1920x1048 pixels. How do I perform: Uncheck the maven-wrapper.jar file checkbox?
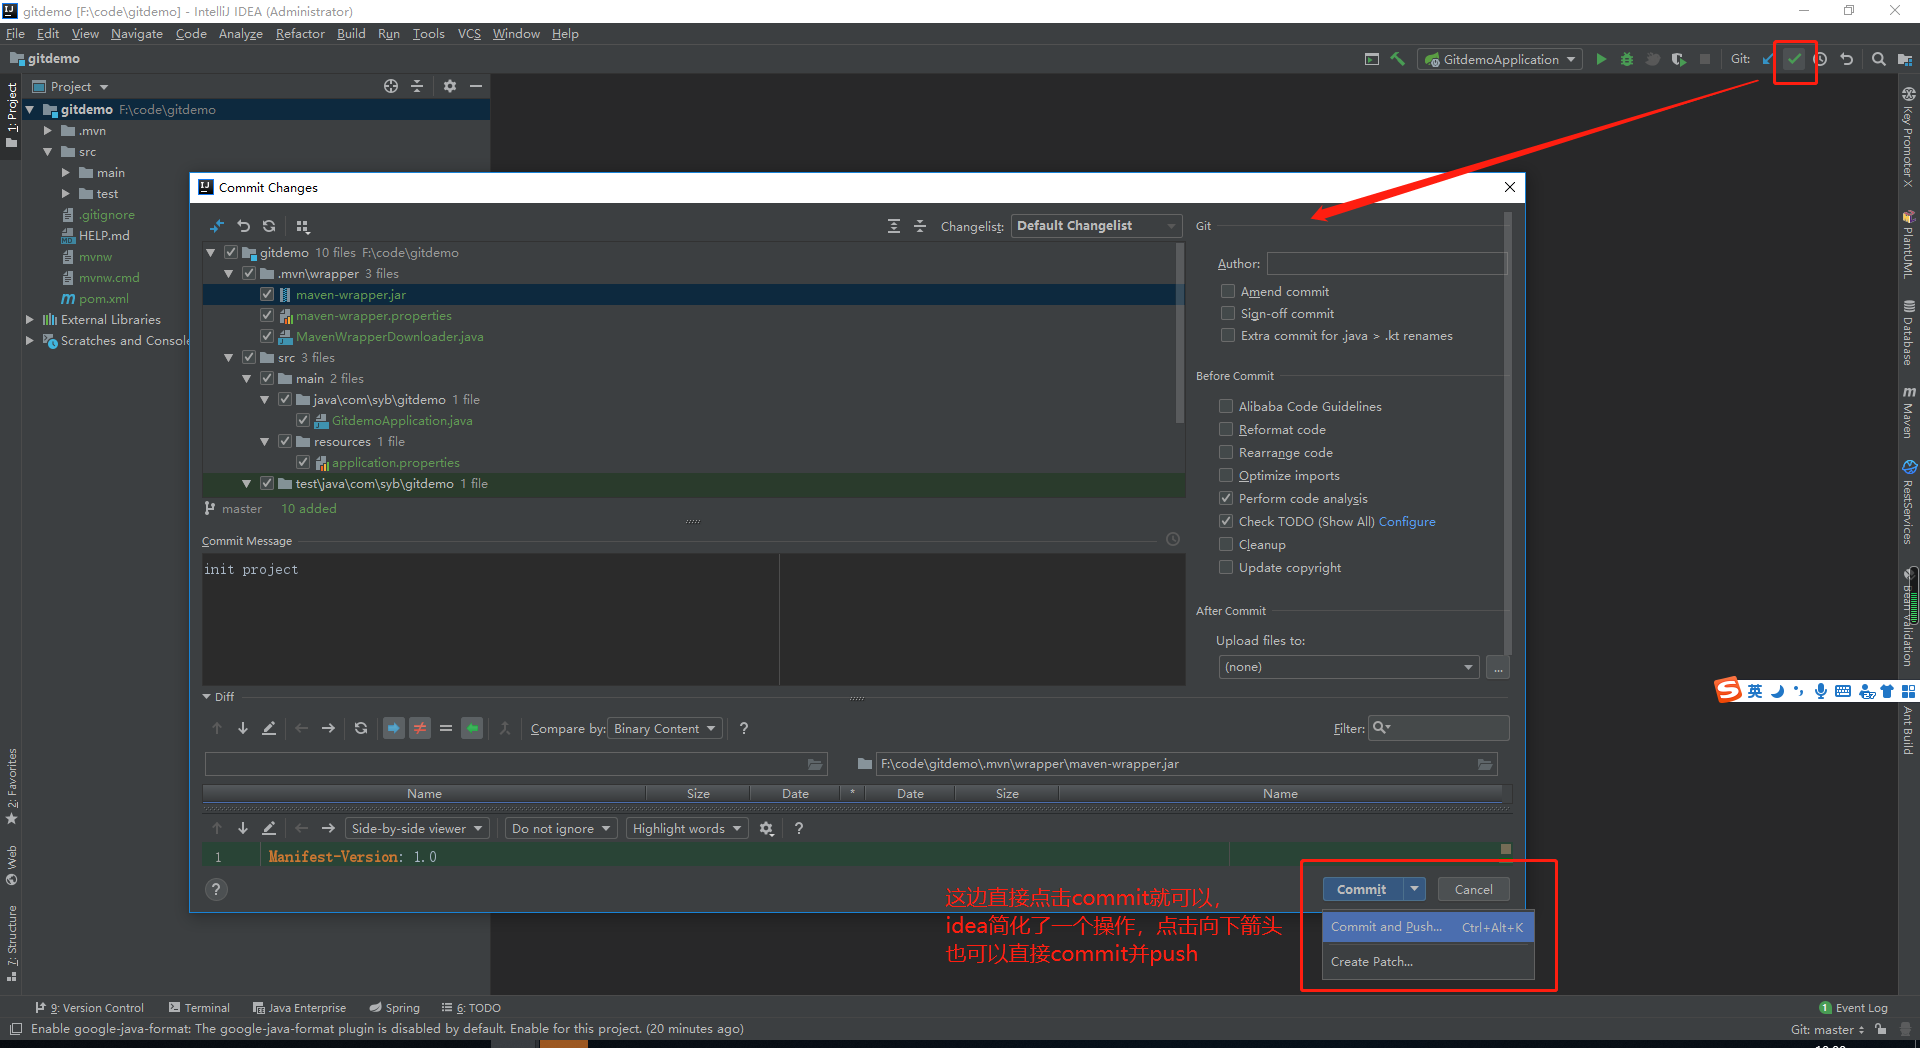(x=267, y=294)
